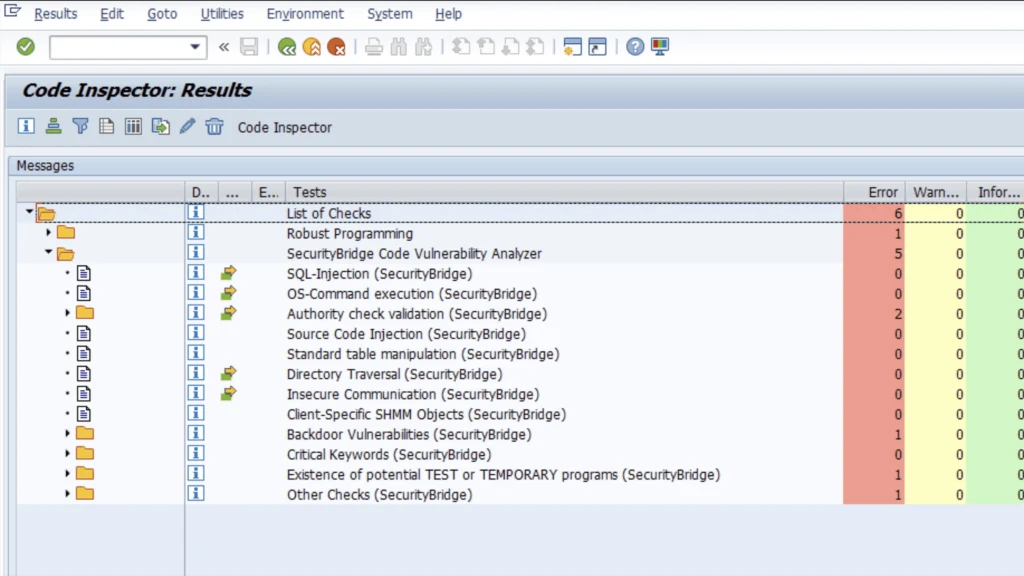1024x576 pixels.
Task: Select the 'Client-Specific SHMM Objects (SecurityBridge)' row text
Action: coord(426,415)
